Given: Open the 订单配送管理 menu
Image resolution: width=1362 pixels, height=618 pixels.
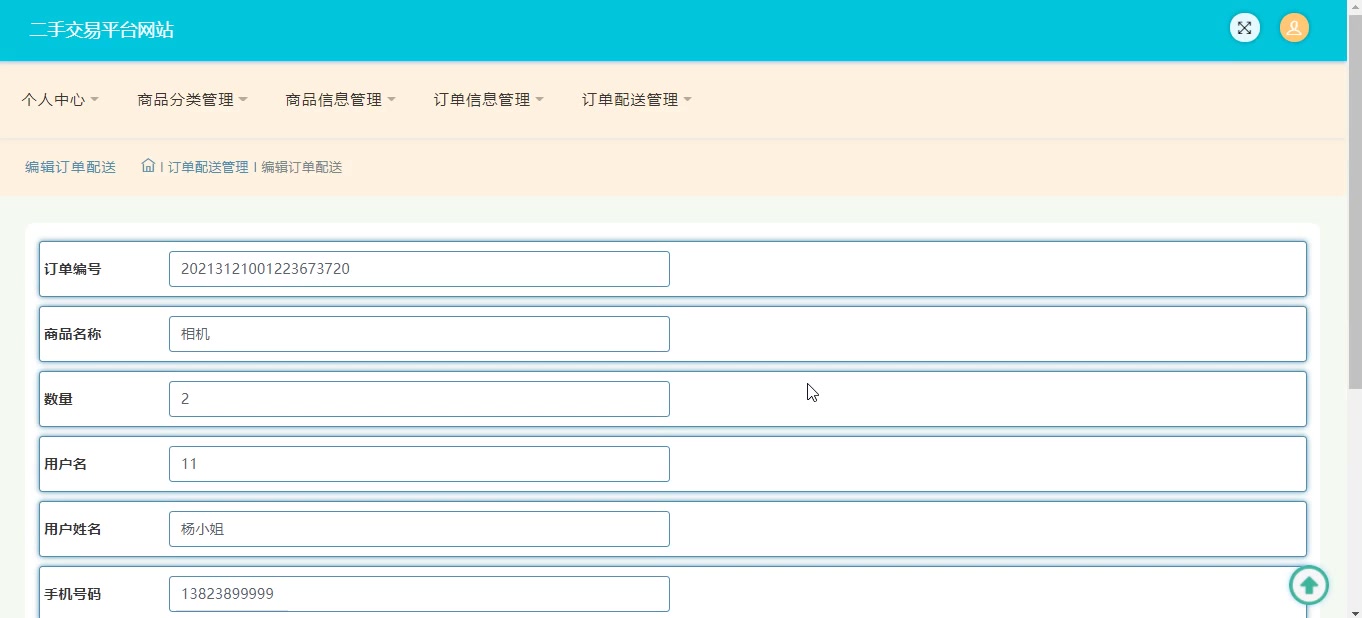Looking at the screenshot, I should coord(636,100).
